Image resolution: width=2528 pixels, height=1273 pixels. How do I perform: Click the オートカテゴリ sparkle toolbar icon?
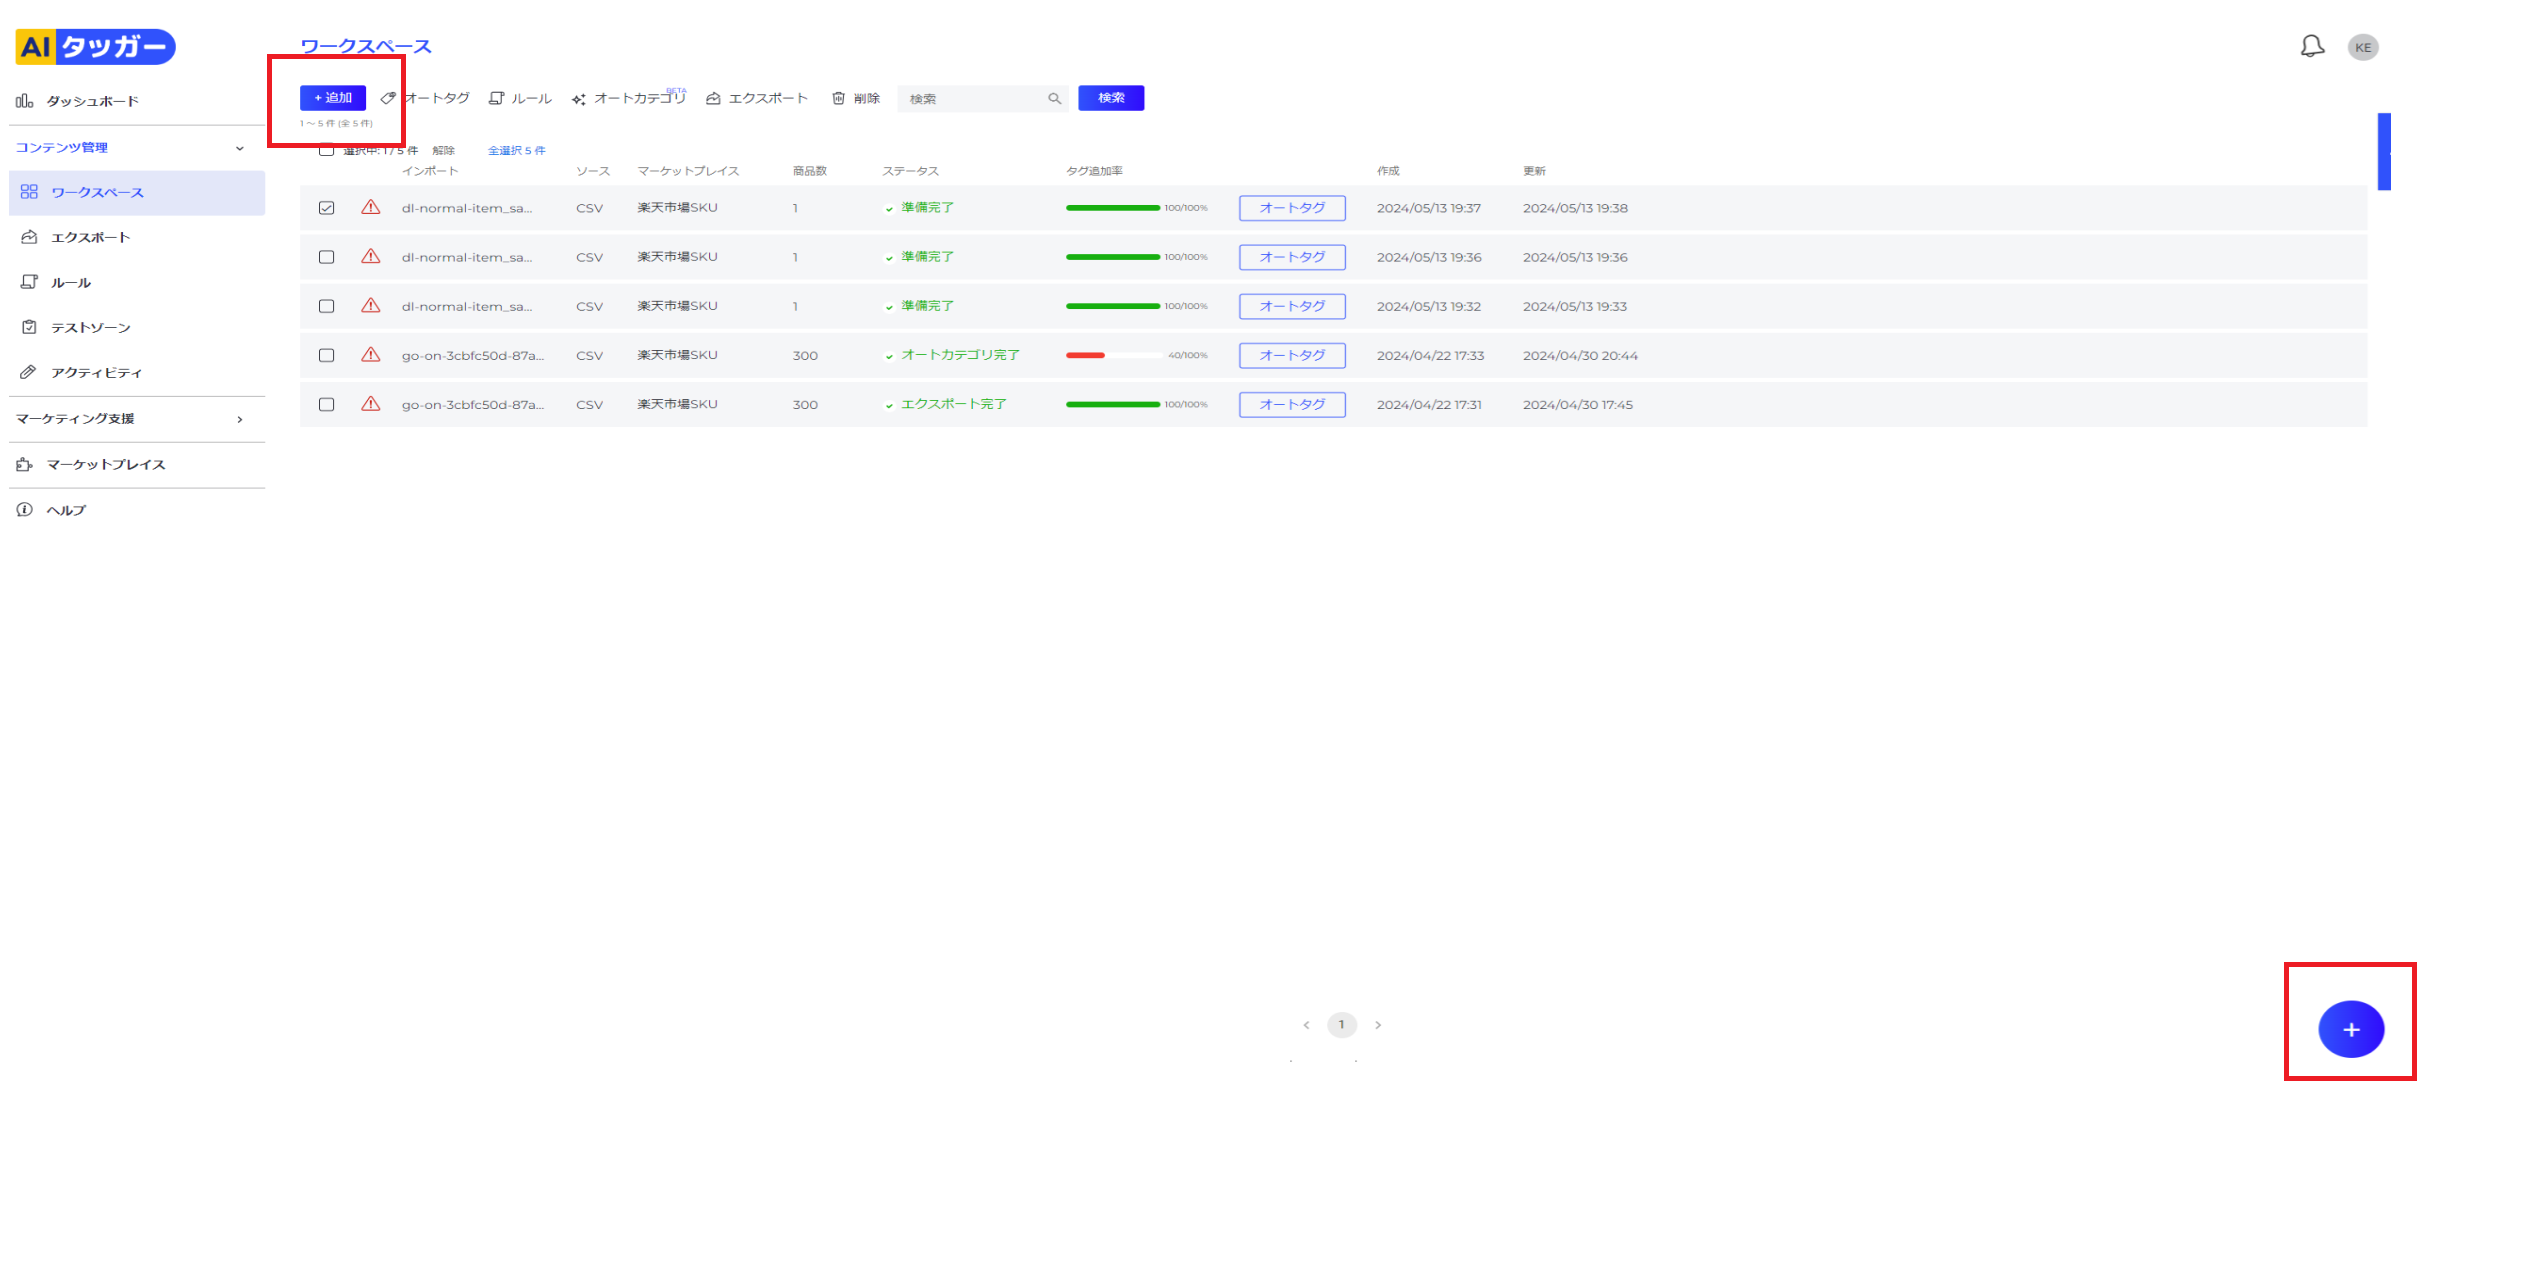click(x=579, y=99)
